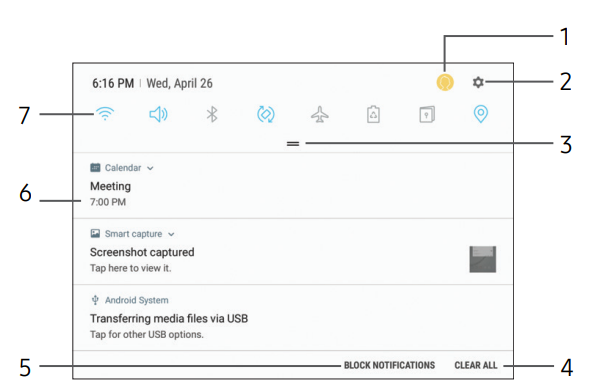Open the user account profile icon
This screenshot has width=603, height=388.
pyautogui.click(x=445, y=82)
